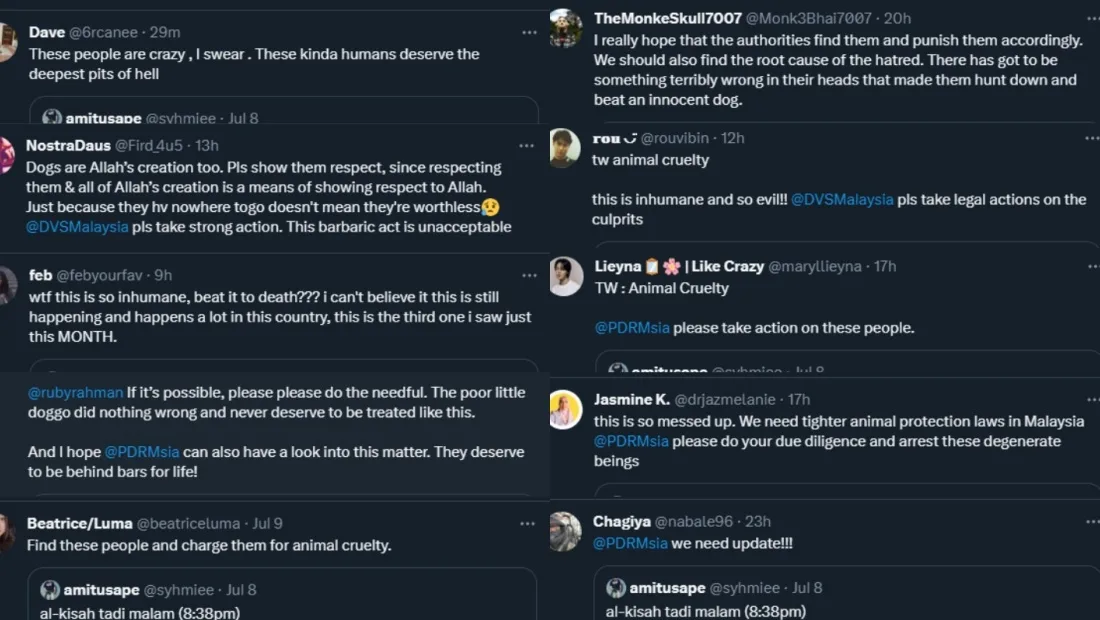Click @PDRMsia in Chagiya's 'we need update' tweet
The image size is (1100, 620).
[x=630, y=543]
